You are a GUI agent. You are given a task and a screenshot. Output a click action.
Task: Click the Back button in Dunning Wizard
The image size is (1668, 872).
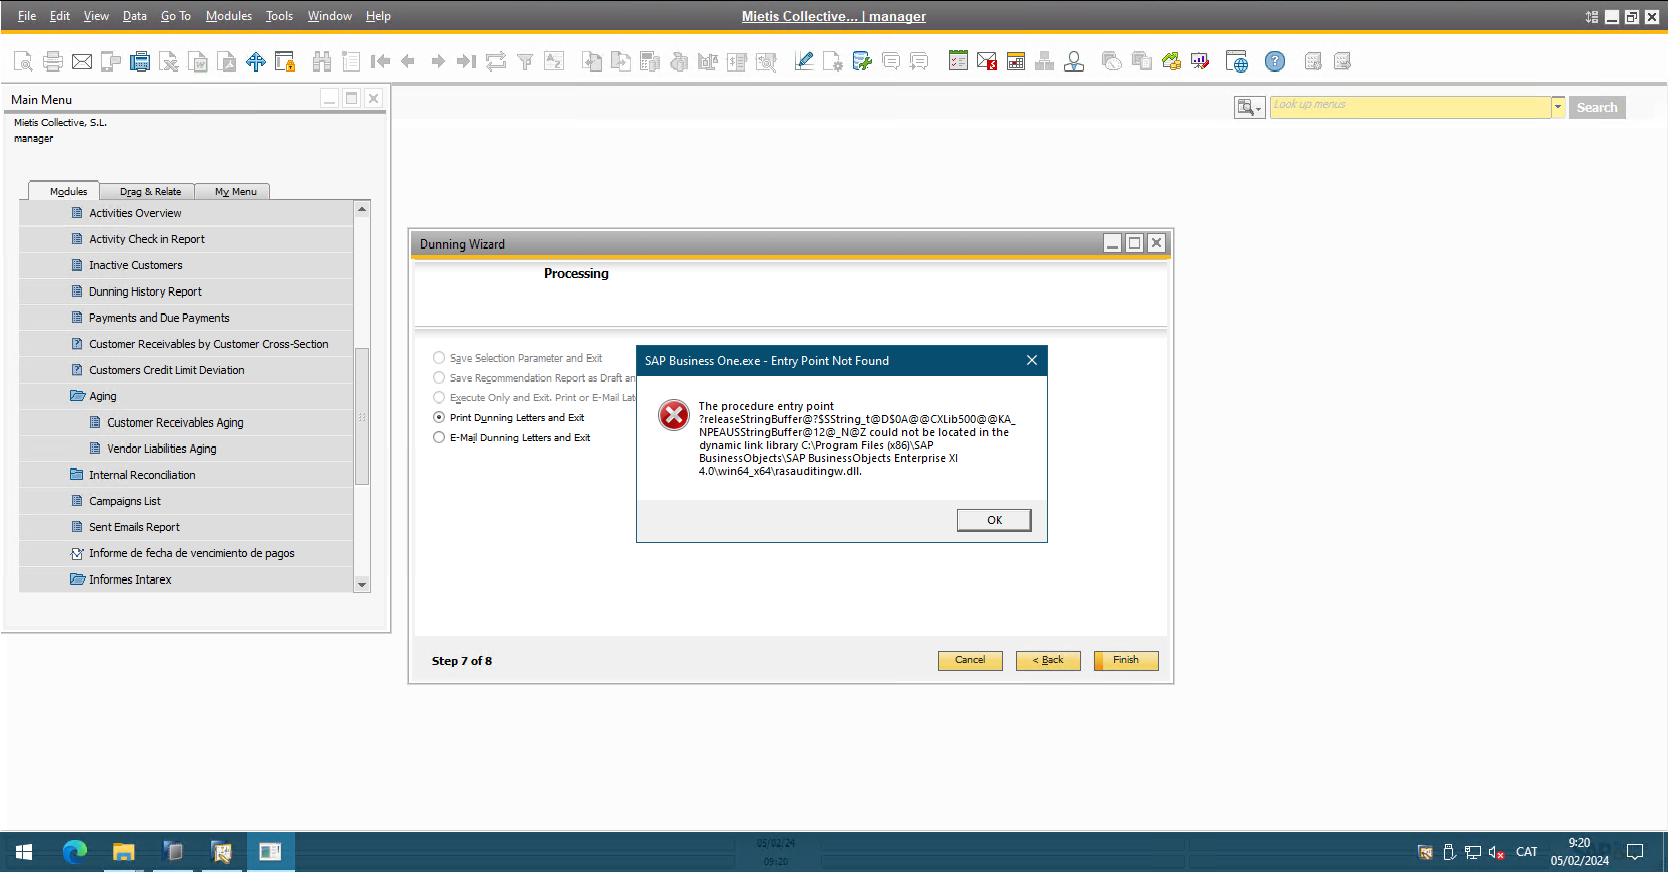click(x=1048, y=660)
